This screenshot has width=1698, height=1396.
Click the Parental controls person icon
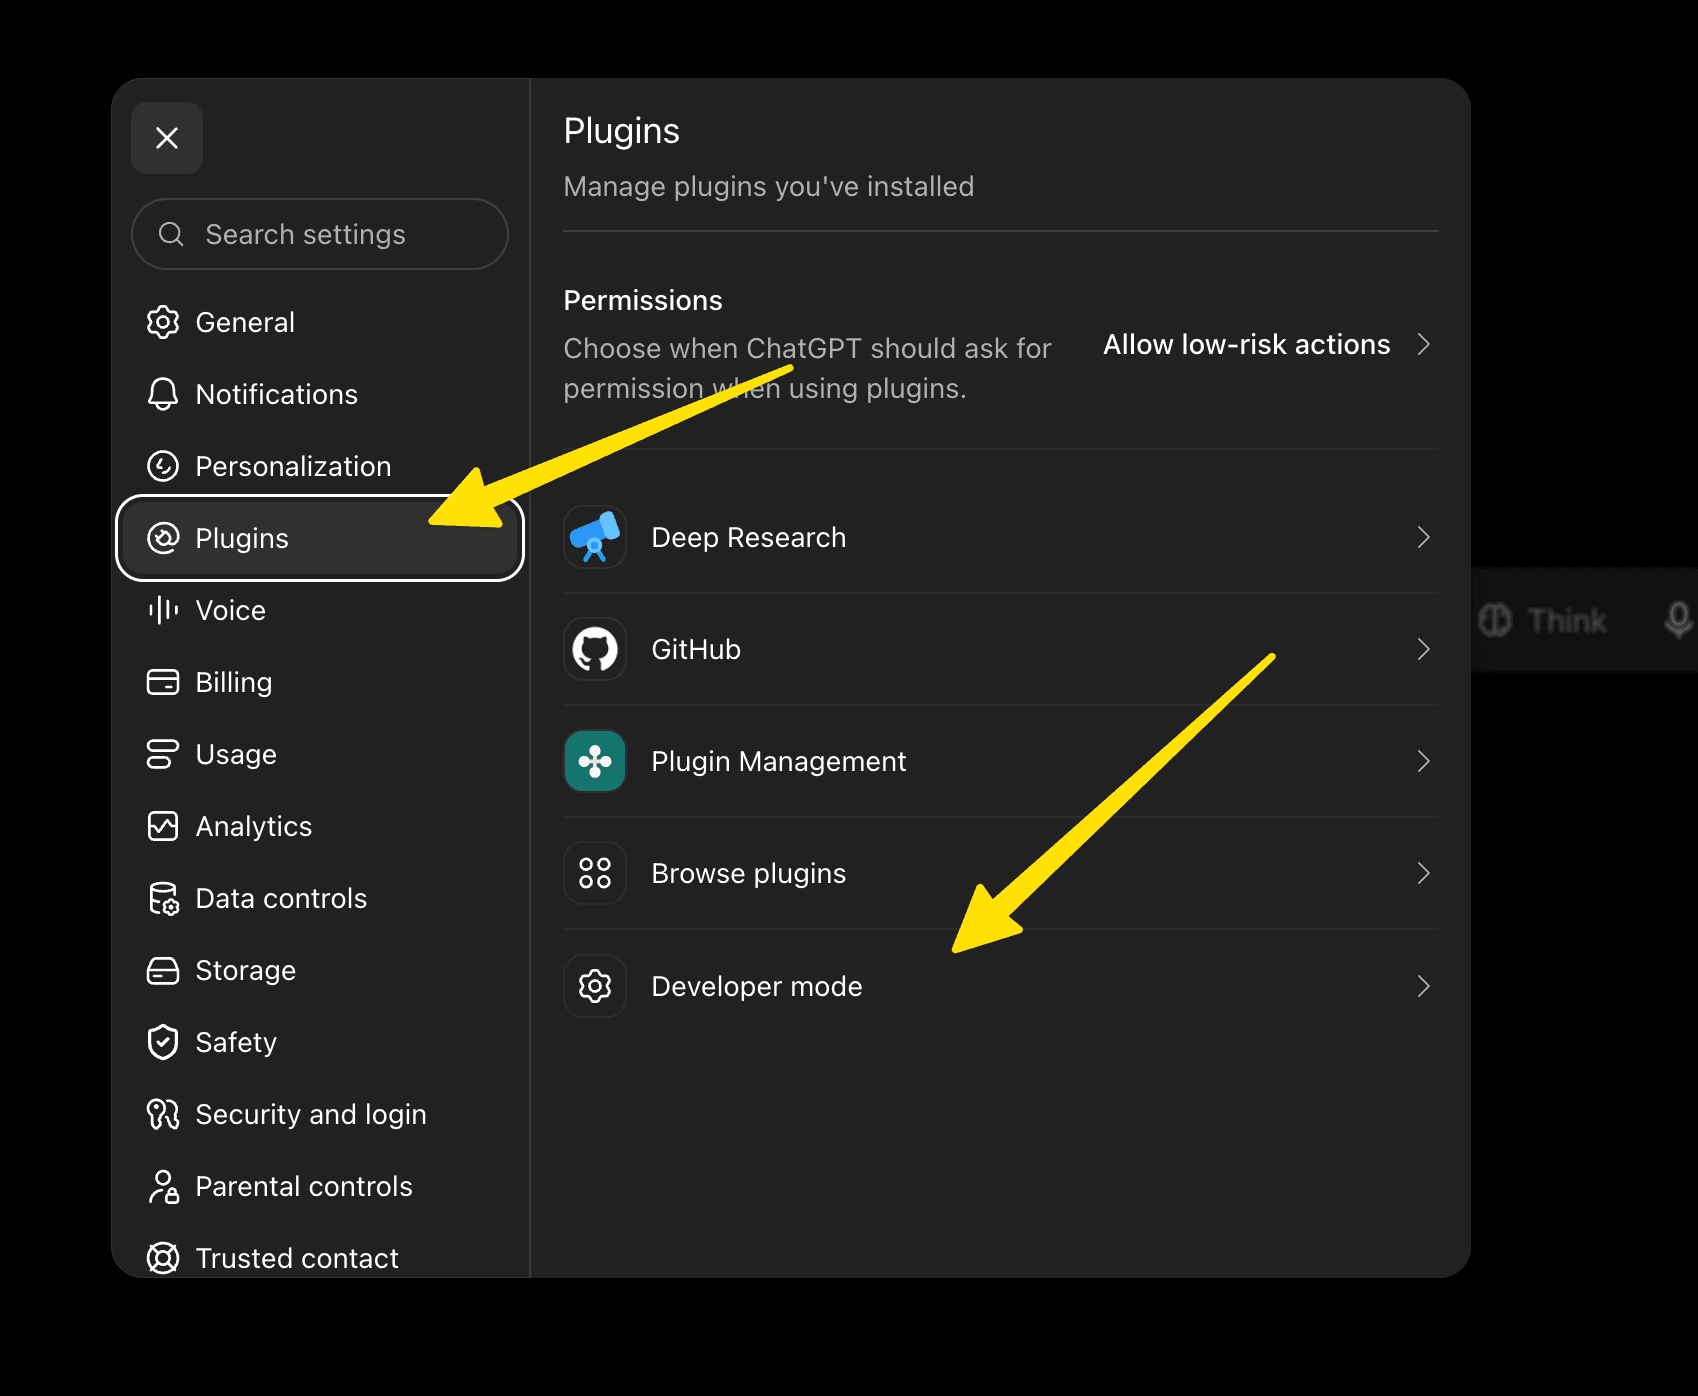163,1186
